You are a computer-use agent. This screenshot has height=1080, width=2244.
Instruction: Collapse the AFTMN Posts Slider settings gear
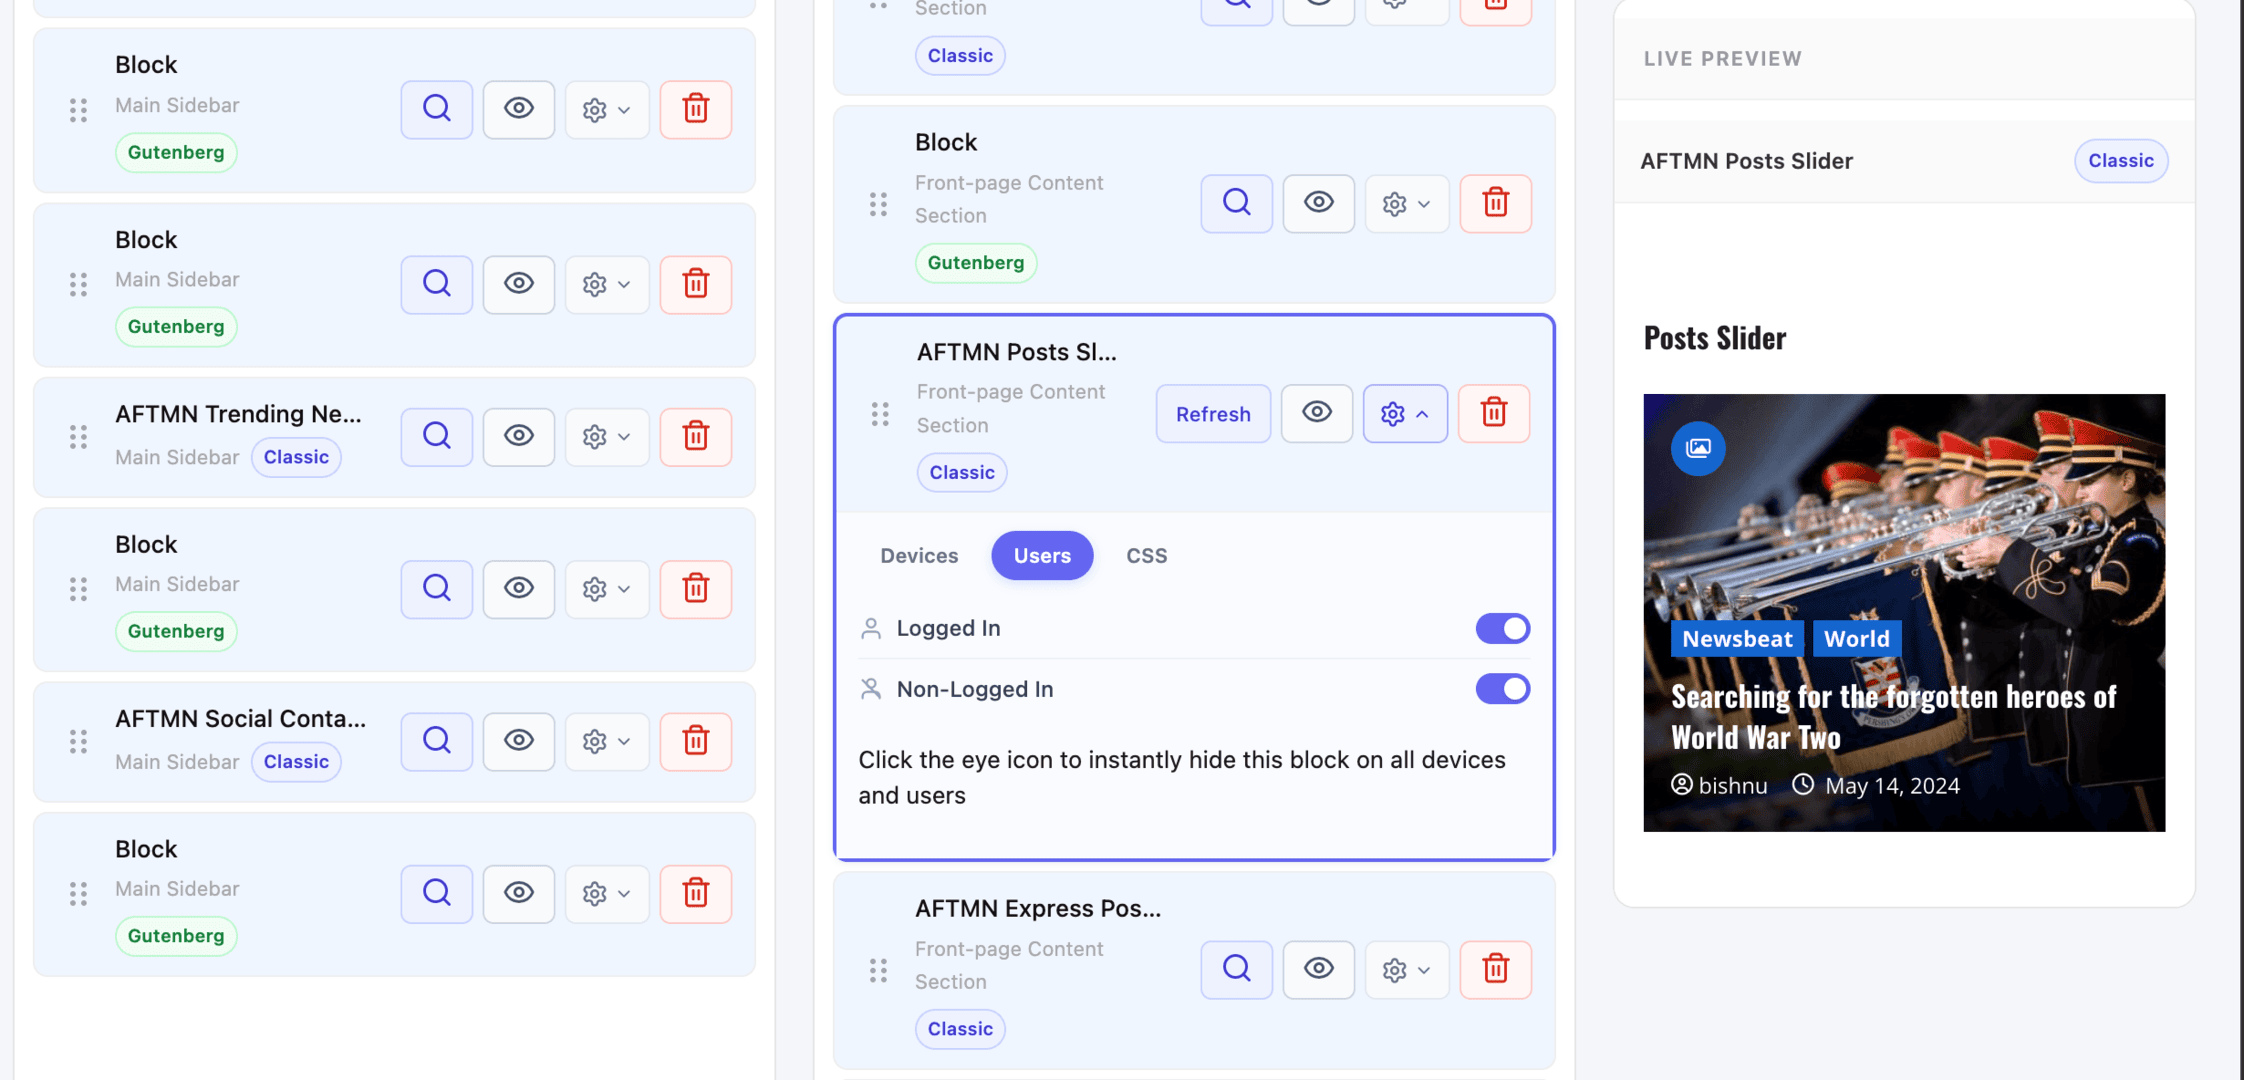coord(1405,413)
